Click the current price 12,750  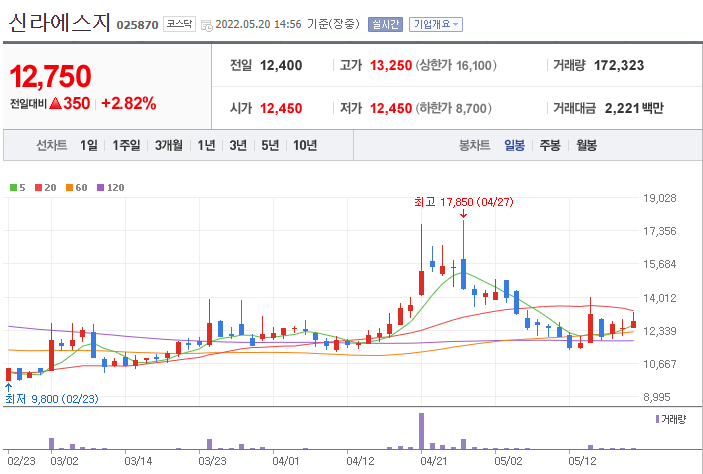[x=50, y=76]
